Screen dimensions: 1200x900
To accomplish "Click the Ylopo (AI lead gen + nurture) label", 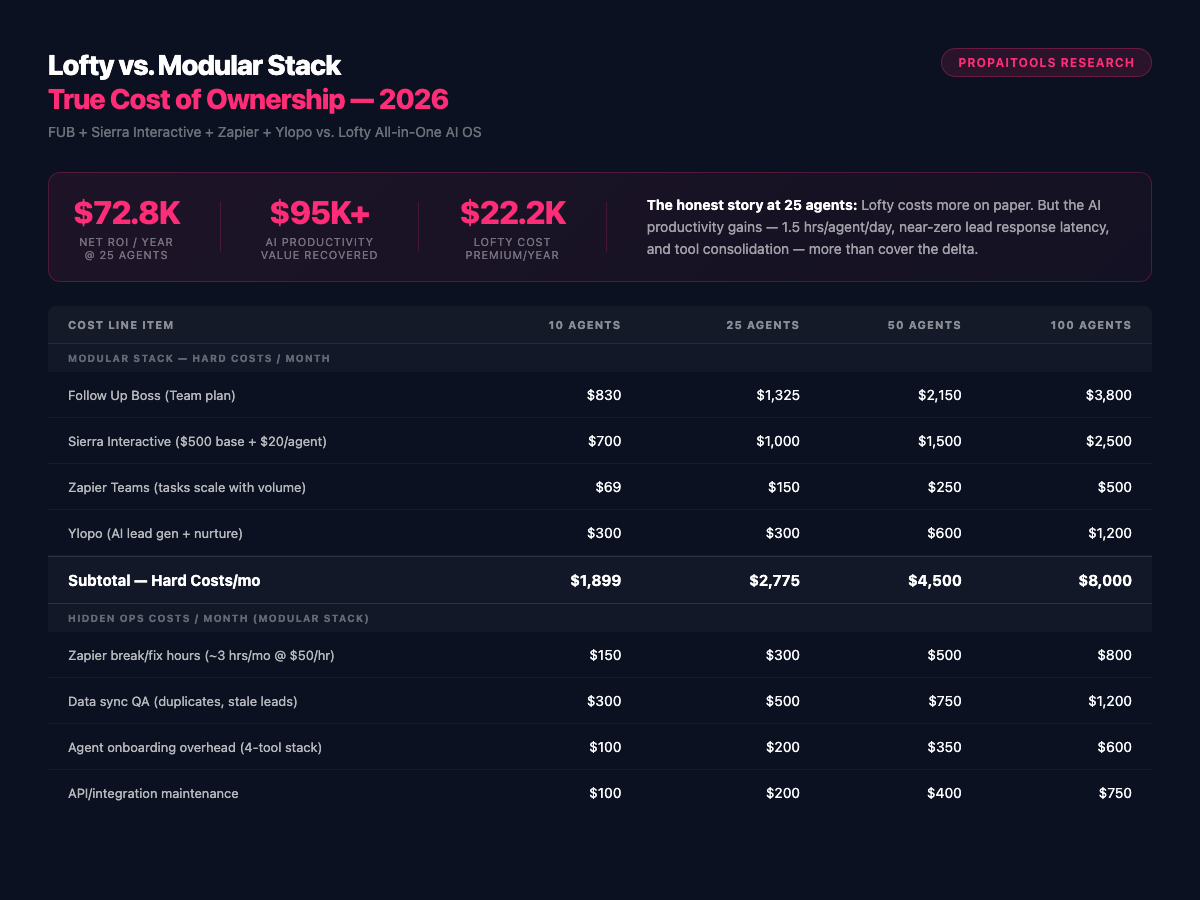I will click(155, 533).
